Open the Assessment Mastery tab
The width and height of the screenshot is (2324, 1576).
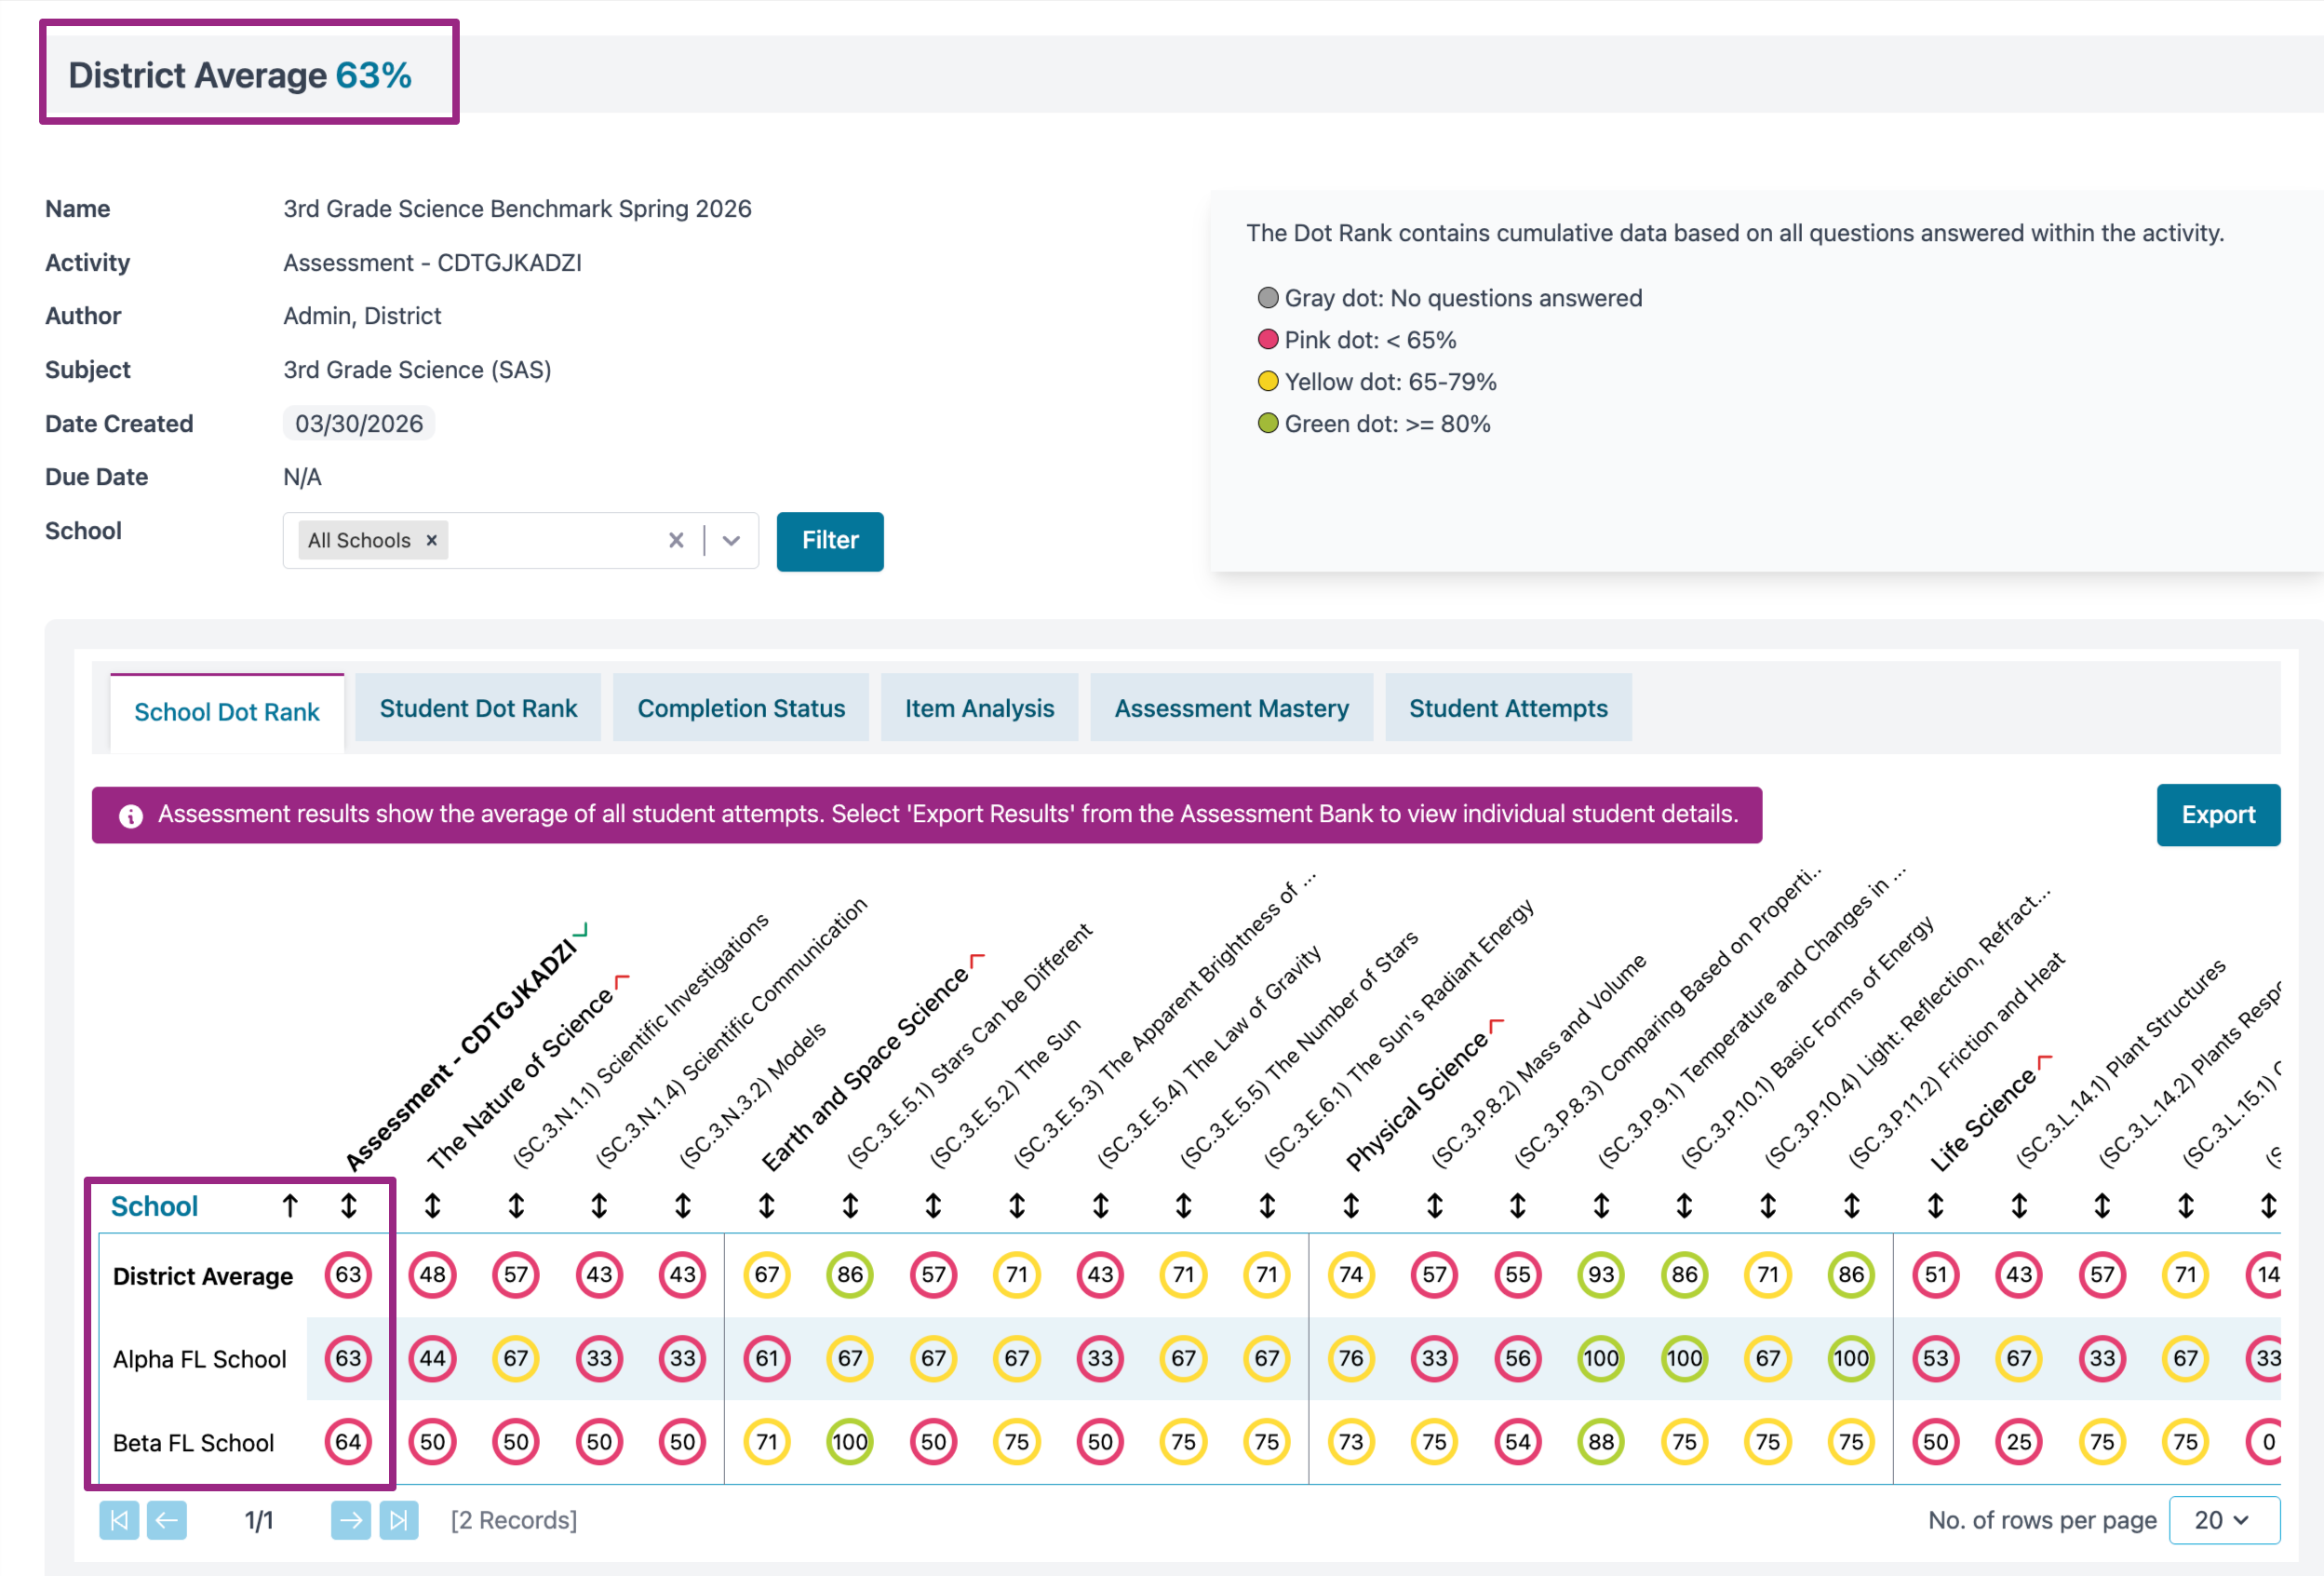click(x=1231, y=708)
